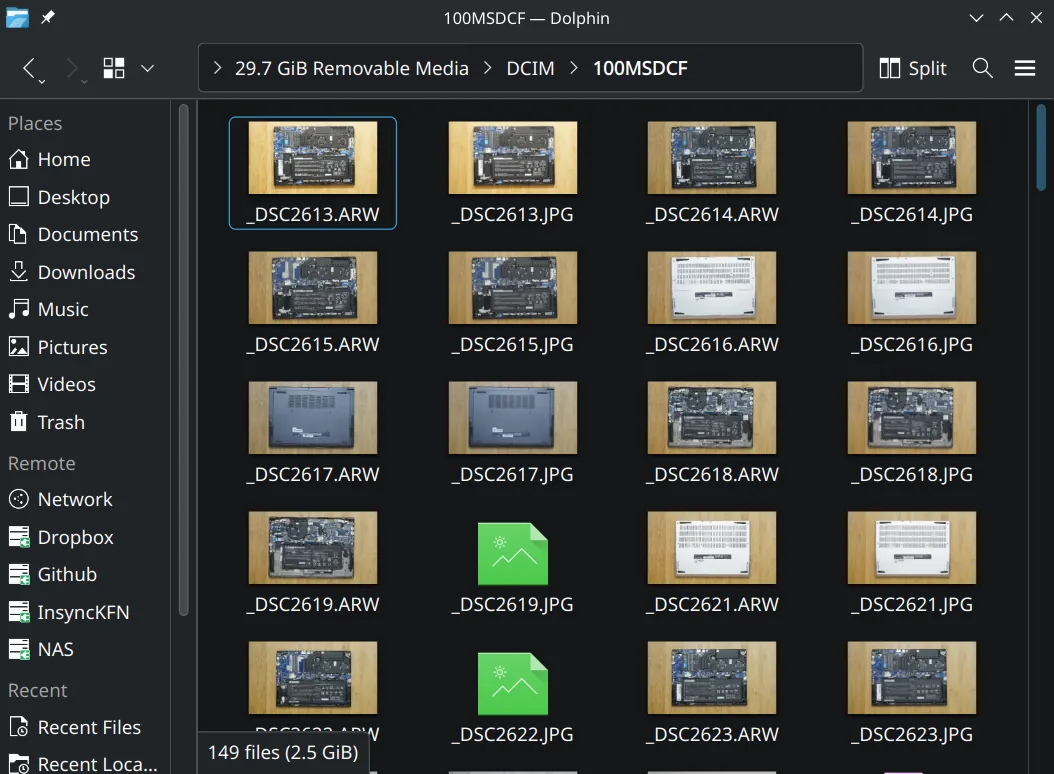Select file _DSC2617.ARW
Viewport: 1054px width, 774px height.
pyautogui.click(x=313, y=432)
